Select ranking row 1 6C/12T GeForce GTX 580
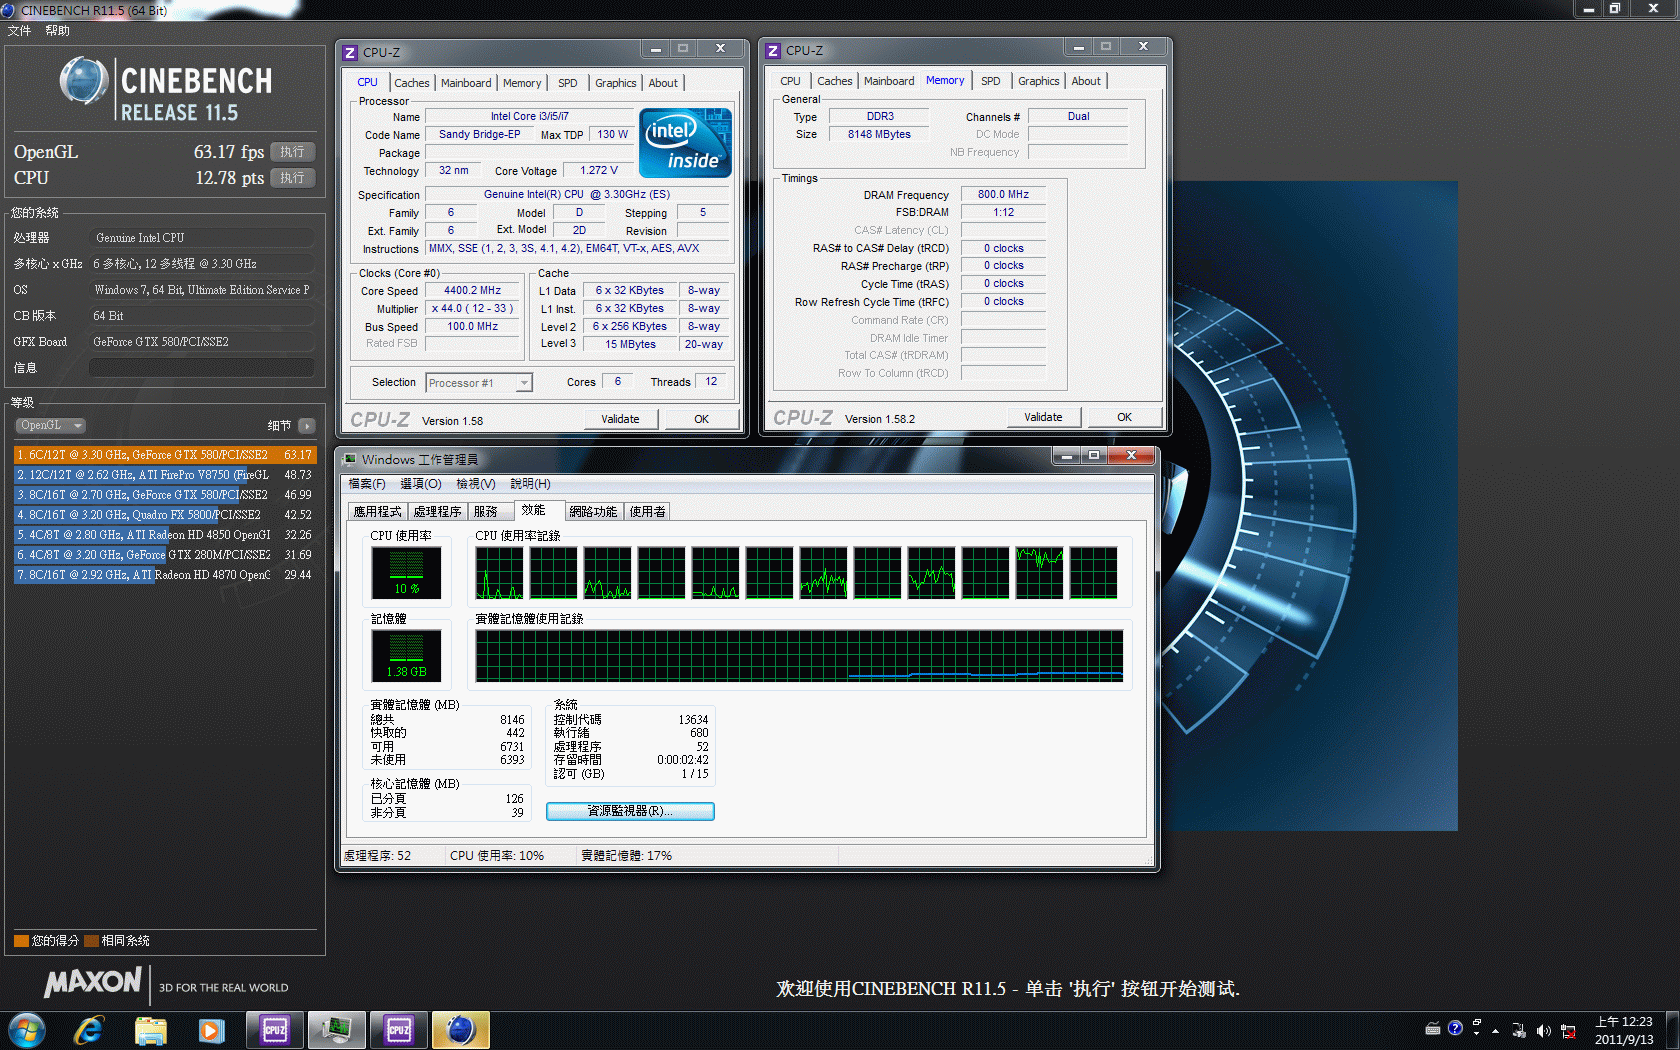 [164, 455]
